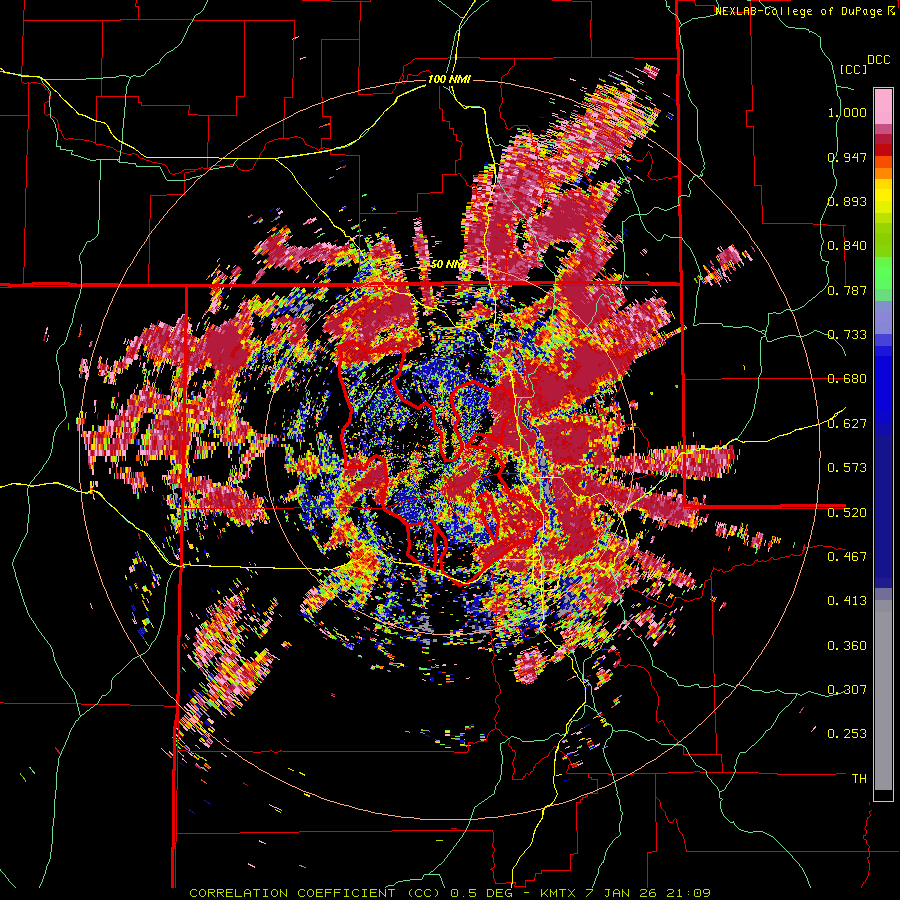The width and height of the screenshot is (900, 900).
Task: Pick the light pink color bar segment
Action: click(x=883, y=106)
